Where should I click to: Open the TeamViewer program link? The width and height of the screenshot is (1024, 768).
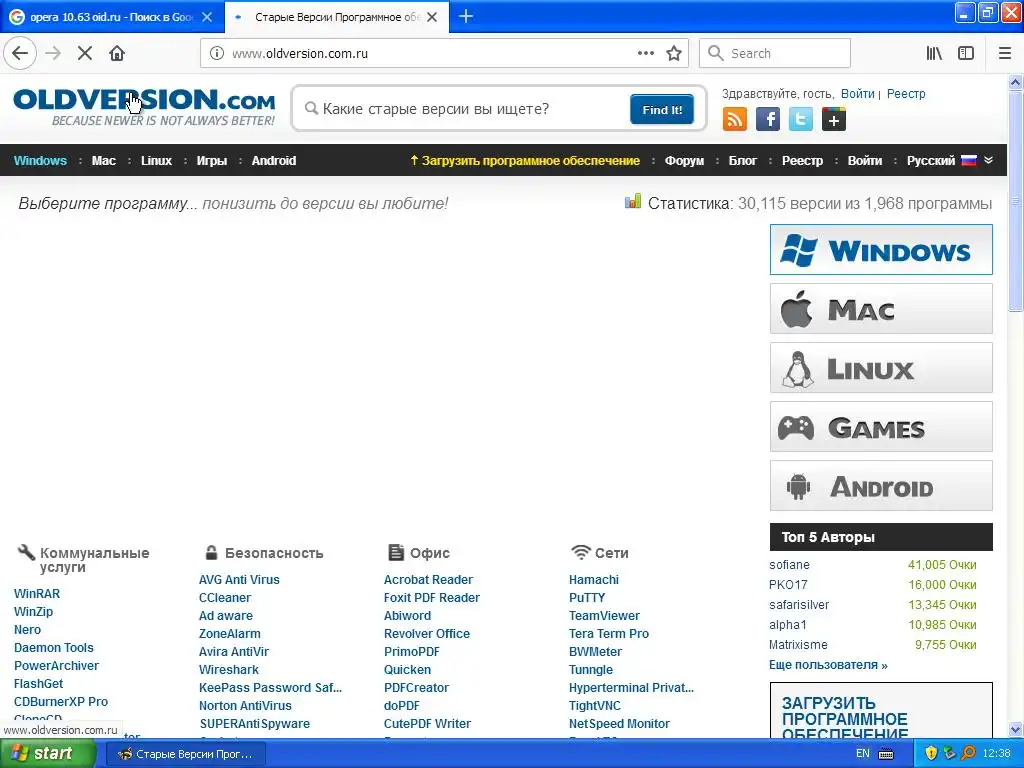[x=604, y=615]
